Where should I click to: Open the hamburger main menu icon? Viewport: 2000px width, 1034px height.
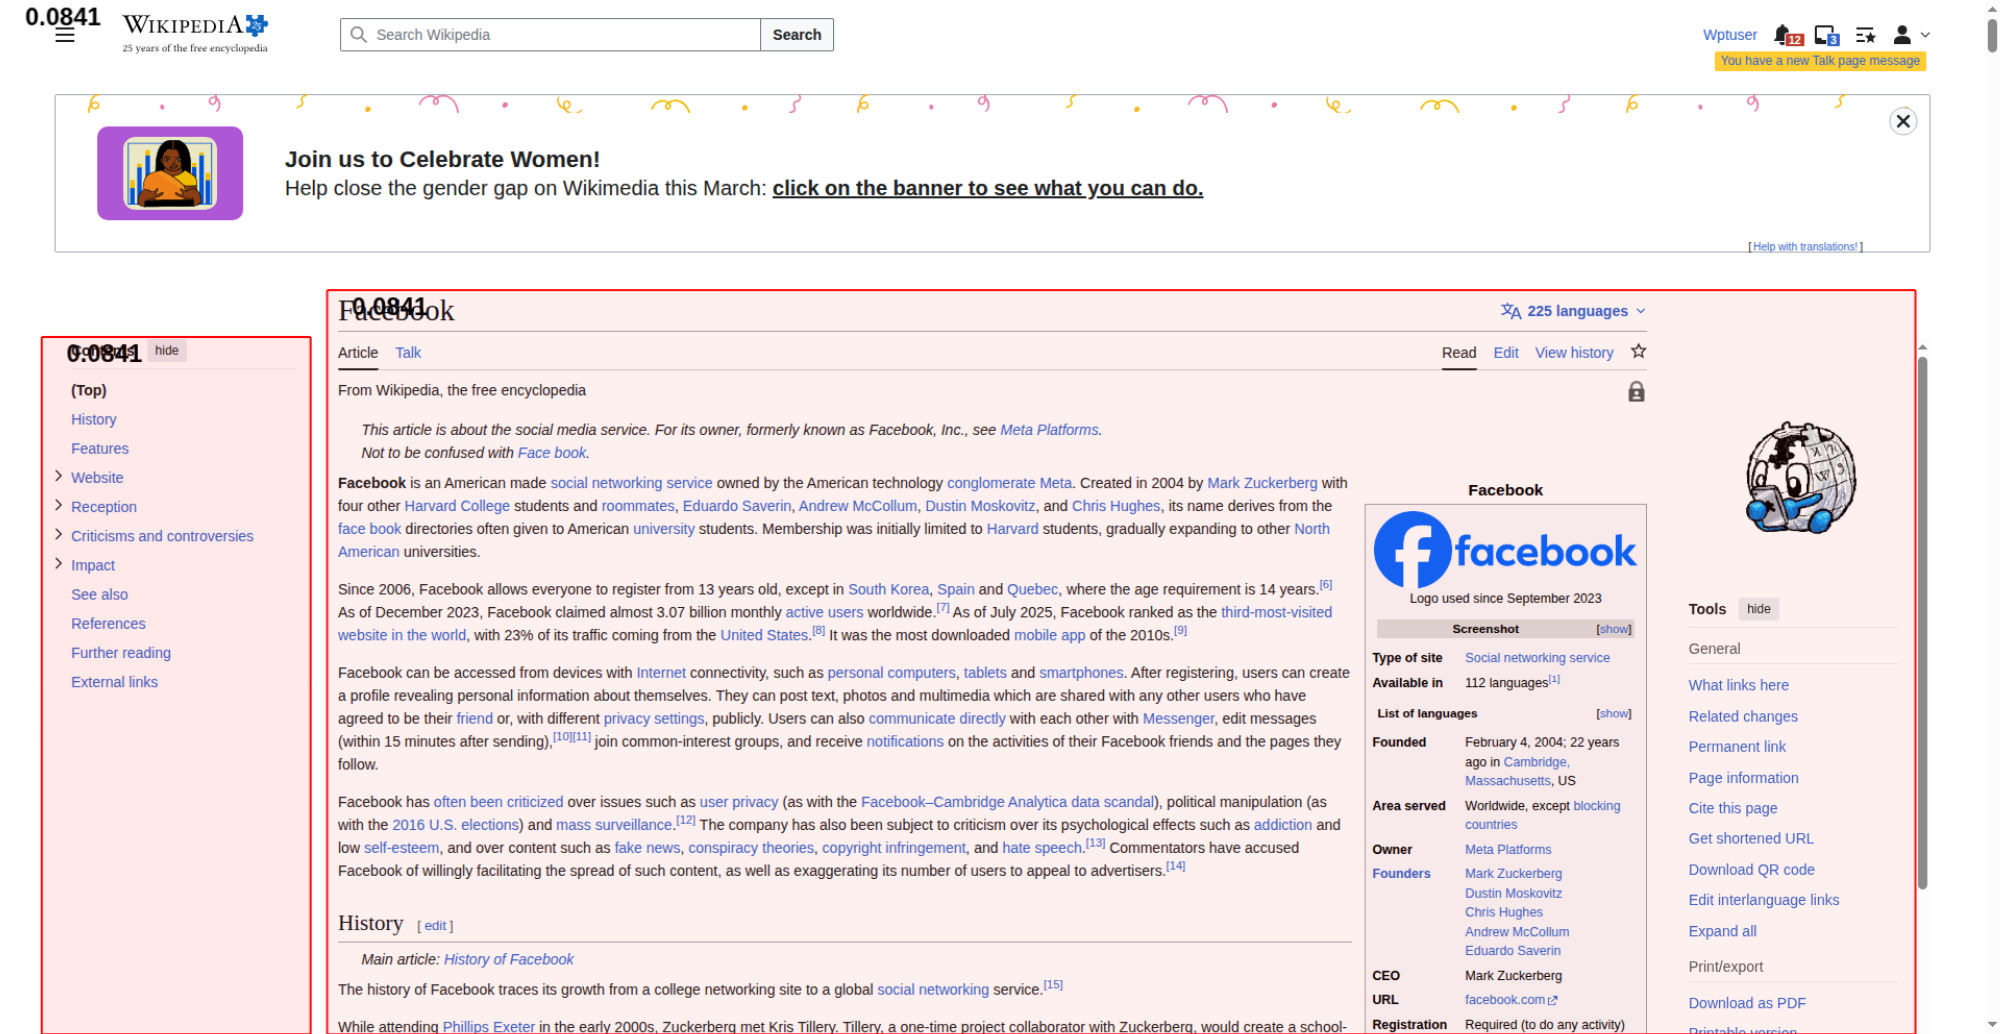[65, 36]
